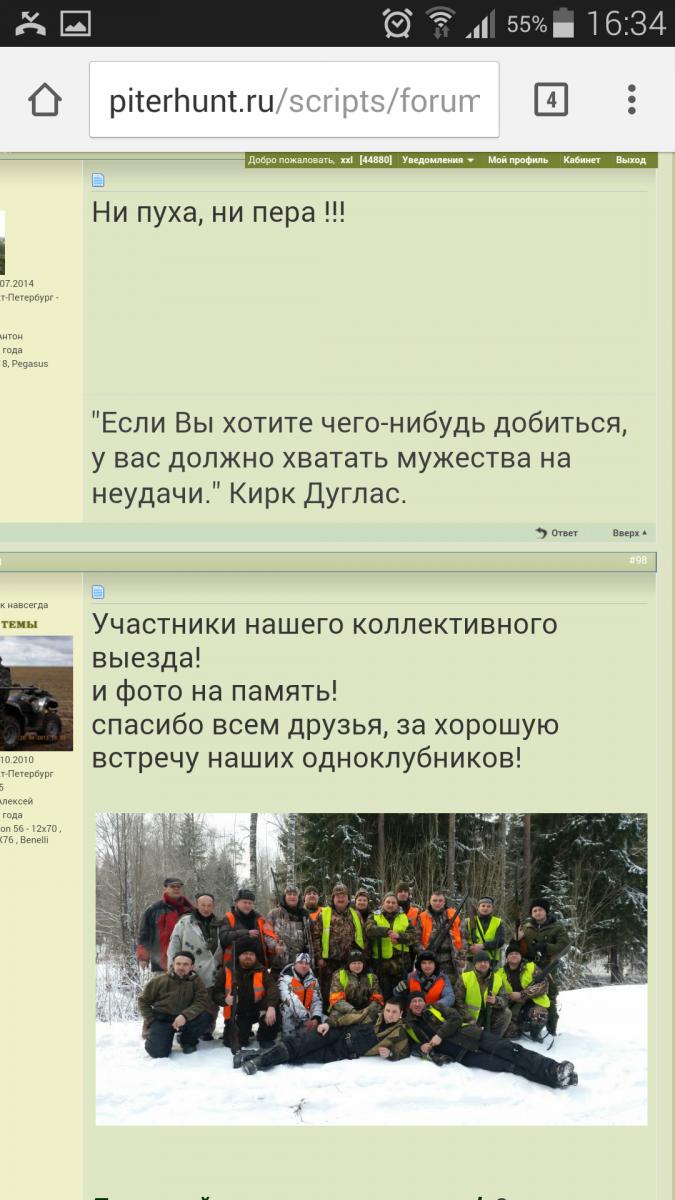
Task: Tap the ATV avatar of the second poster
Action: pyautogui.click(x=36, y=693)
